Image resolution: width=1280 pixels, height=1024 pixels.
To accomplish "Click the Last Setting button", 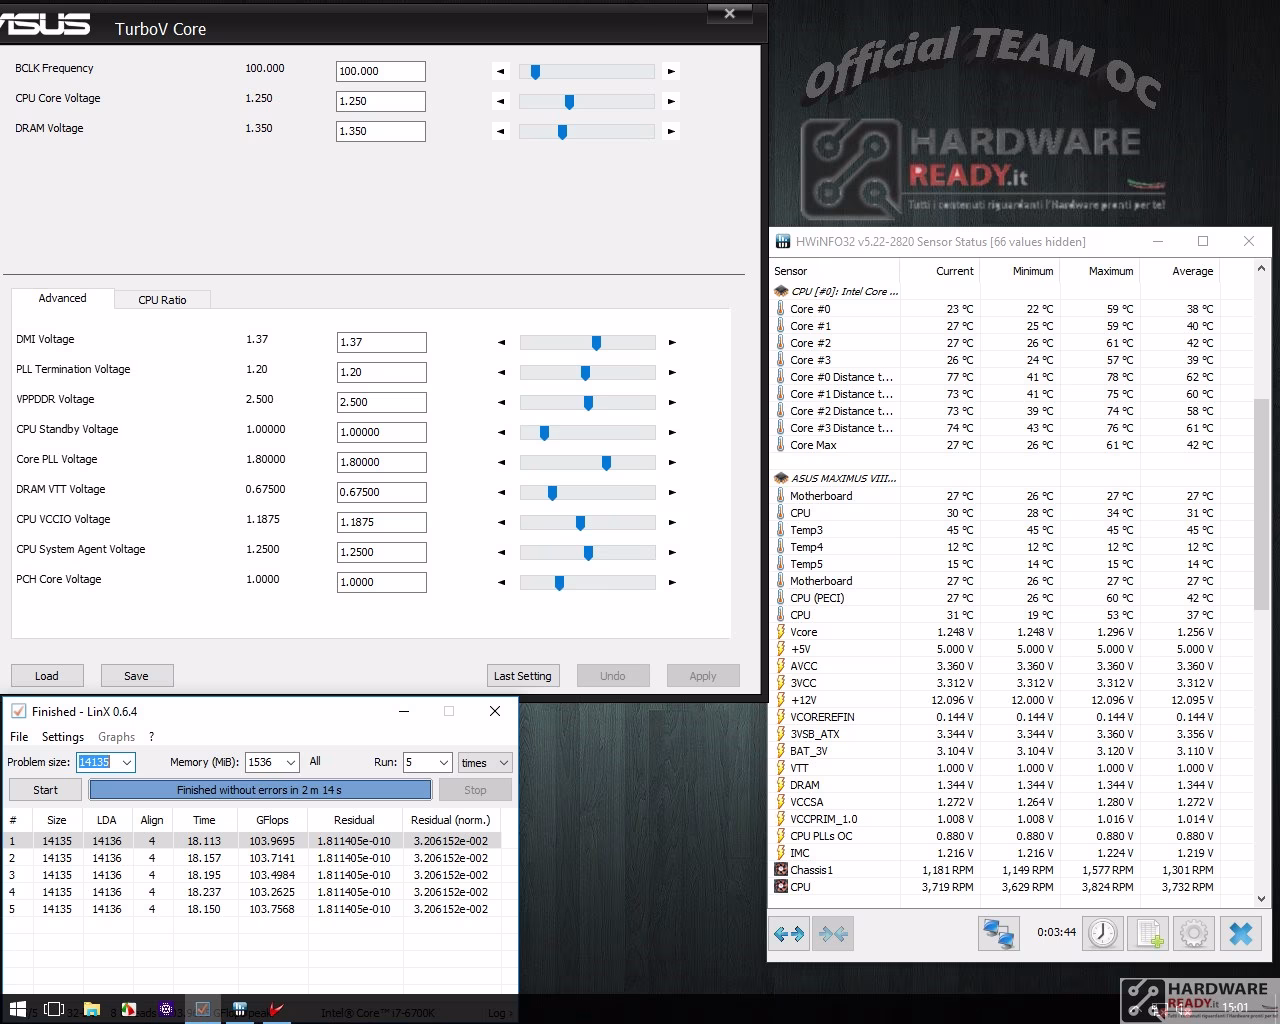I will [x=522, y=676].
